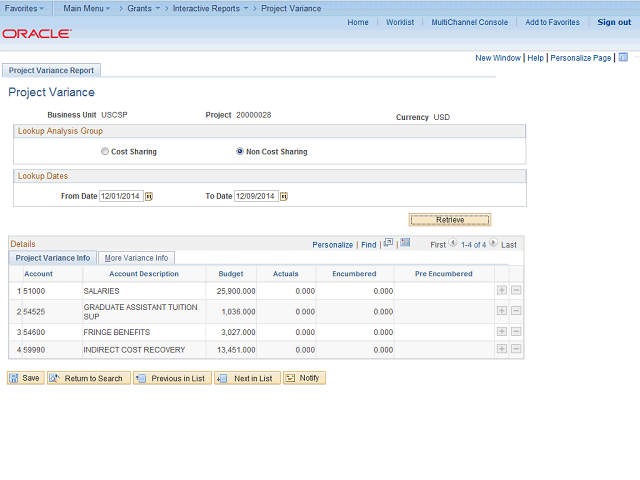Switch to the More Variance Info tab
The height and width of the screenshot is (480, 640).
coord(136,258)
